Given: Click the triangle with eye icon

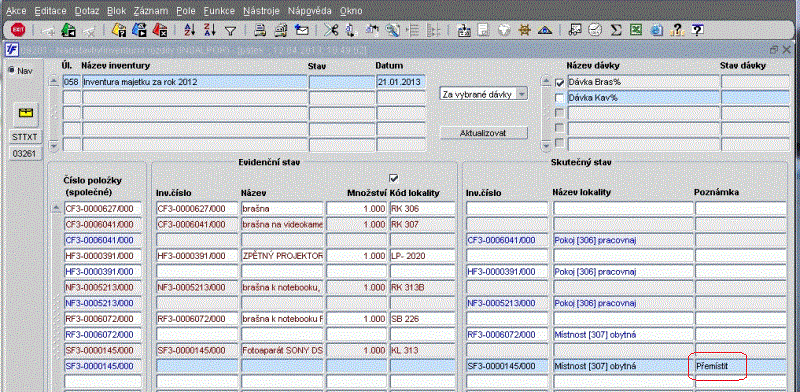Looking at the screenshot, I should pos(545,30).
